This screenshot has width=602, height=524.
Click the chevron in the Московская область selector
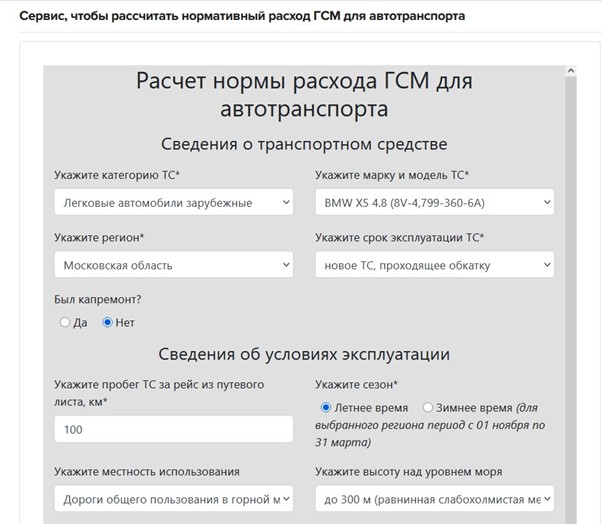(x=286, y=265)
